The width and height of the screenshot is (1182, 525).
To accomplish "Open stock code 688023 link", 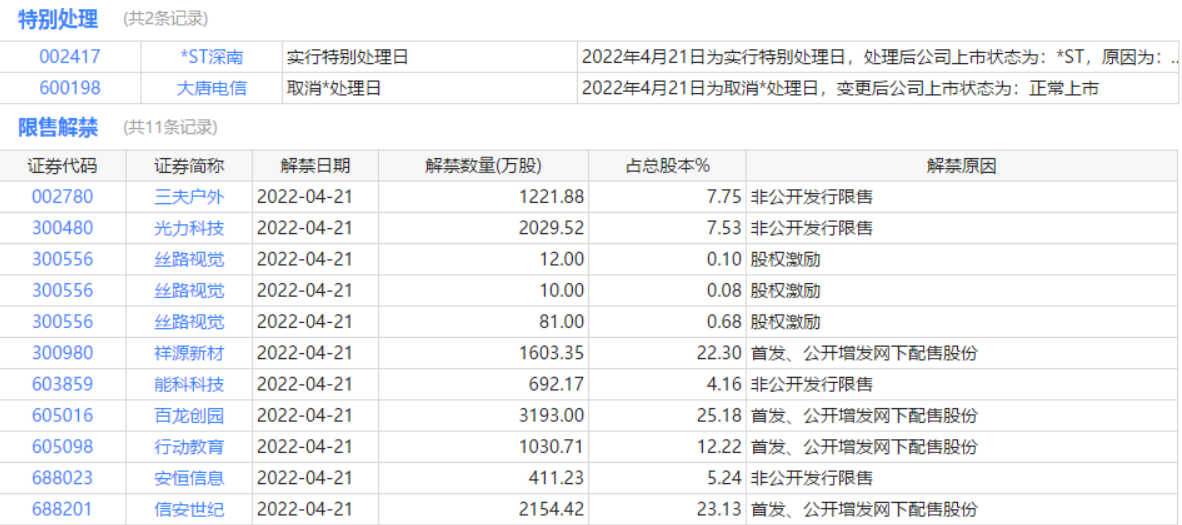I will pos(63,478).
